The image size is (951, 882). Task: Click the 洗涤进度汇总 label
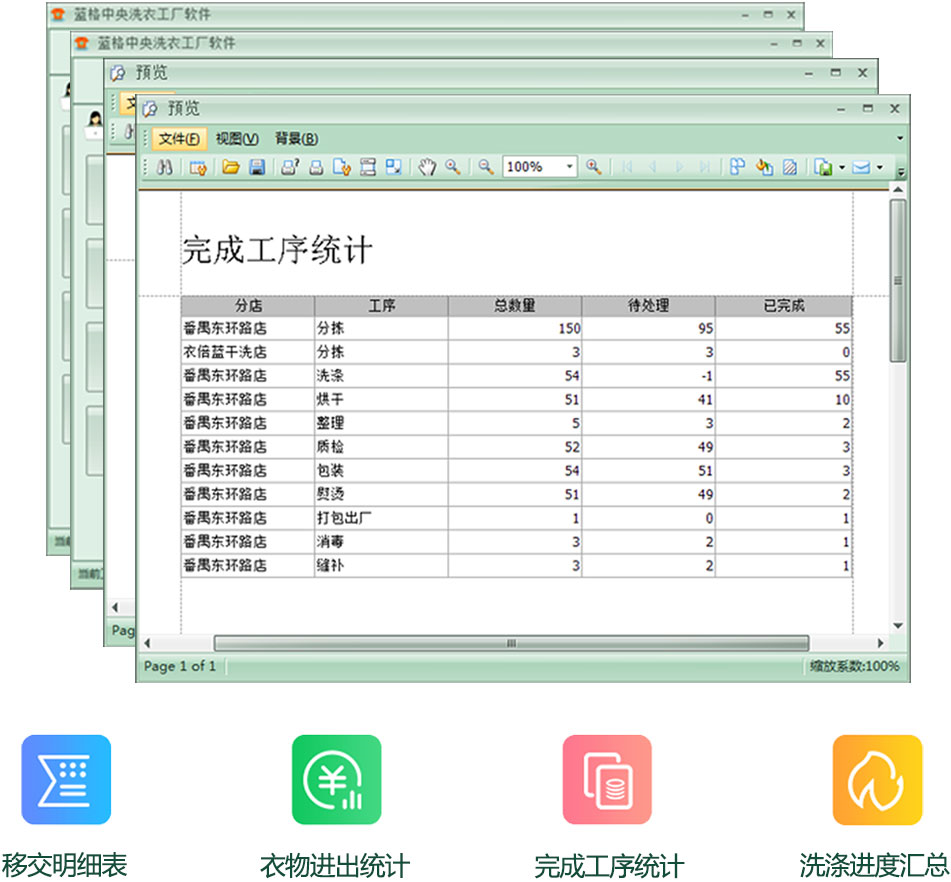tap(876, 862)
